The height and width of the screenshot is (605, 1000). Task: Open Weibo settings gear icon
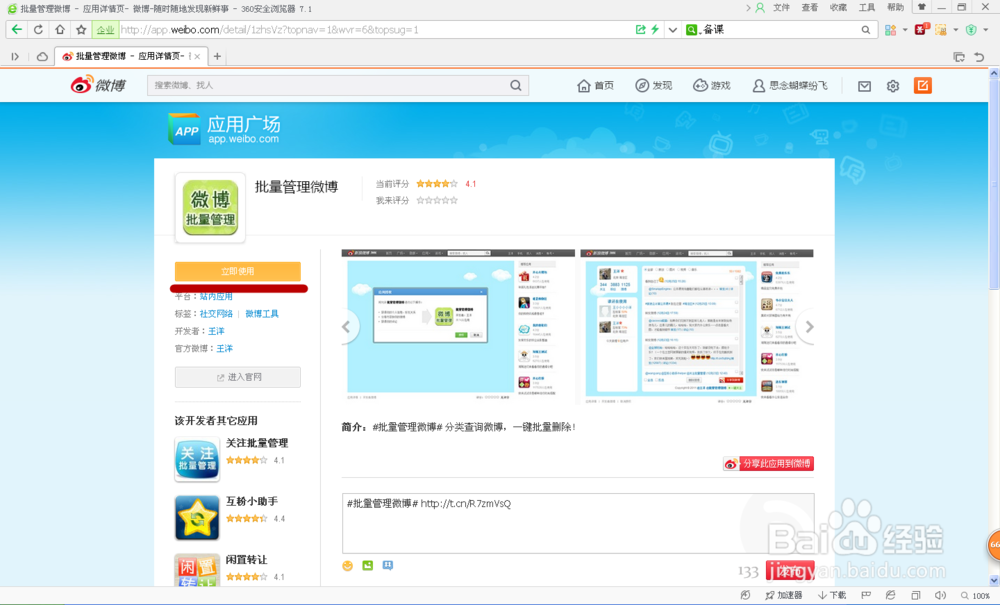pyautogui.click(x=893, y=86)
